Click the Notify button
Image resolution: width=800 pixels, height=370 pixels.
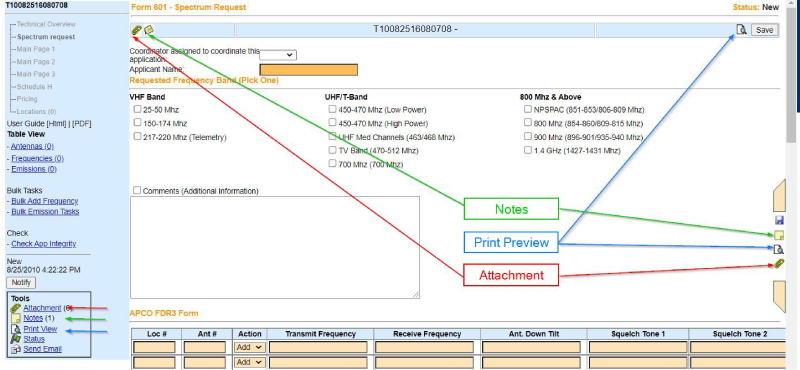(x=21, y=282)
